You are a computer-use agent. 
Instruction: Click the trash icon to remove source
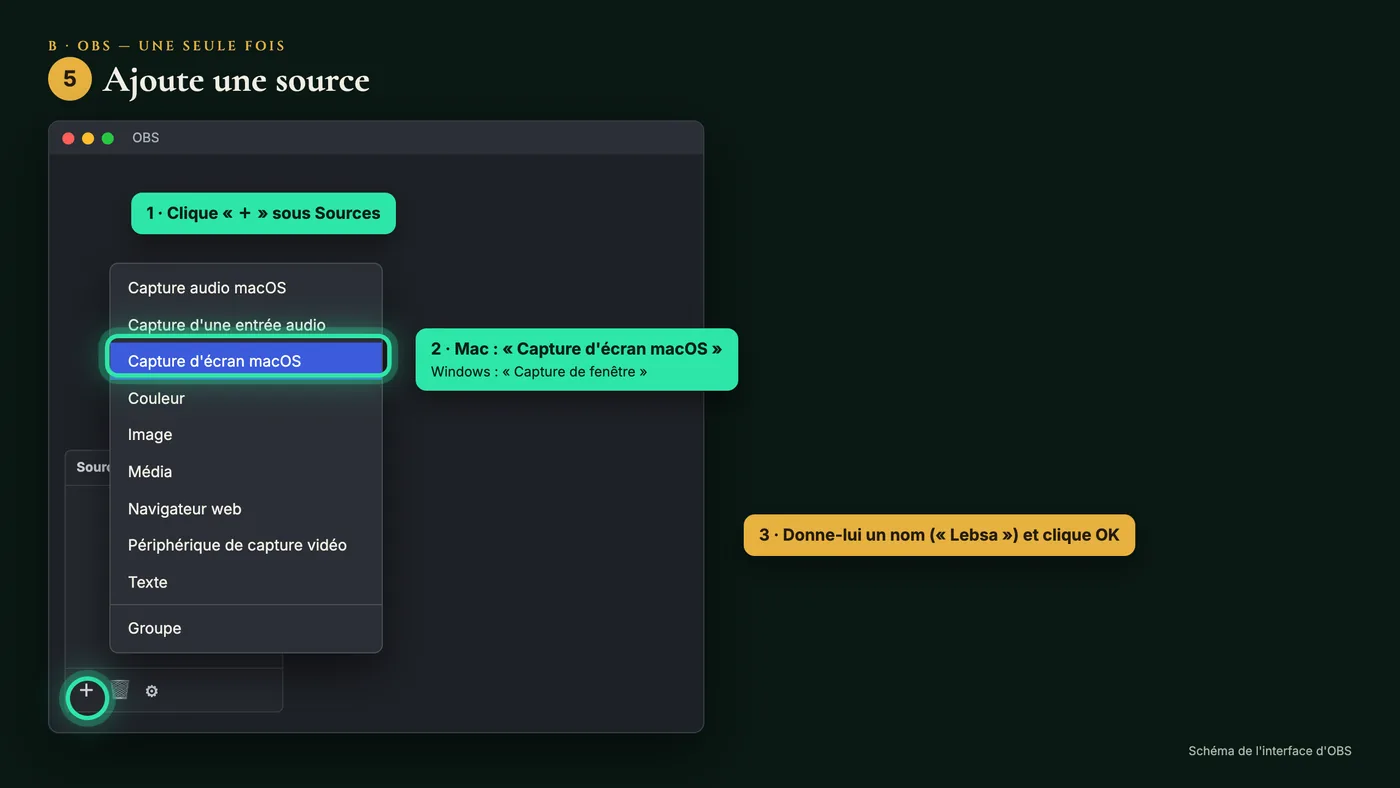pyautogui.click(x=120, y=690)
